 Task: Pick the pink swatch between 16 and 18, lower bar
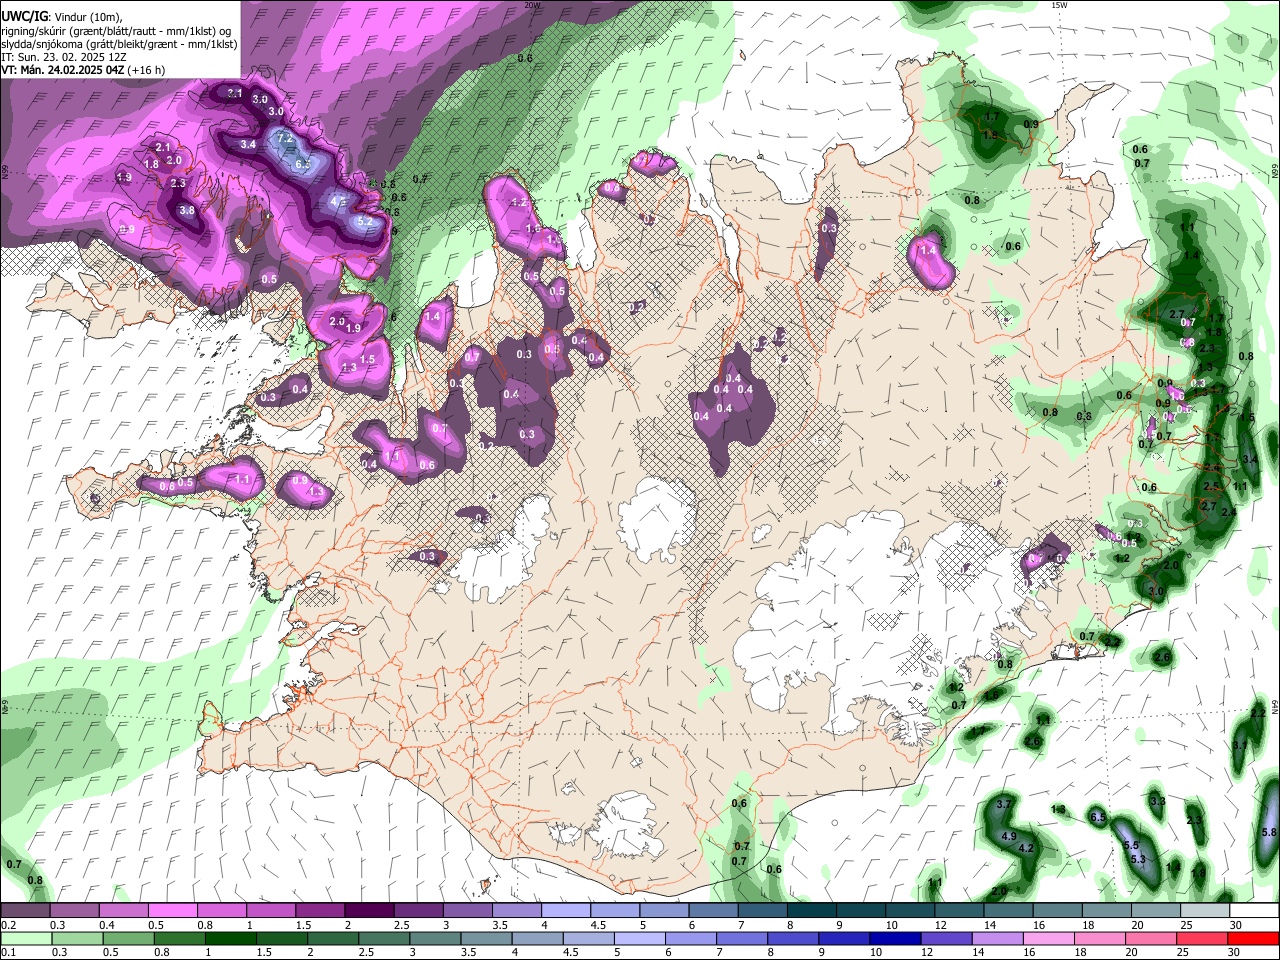pyautogui.click(x=1047, y=938)
